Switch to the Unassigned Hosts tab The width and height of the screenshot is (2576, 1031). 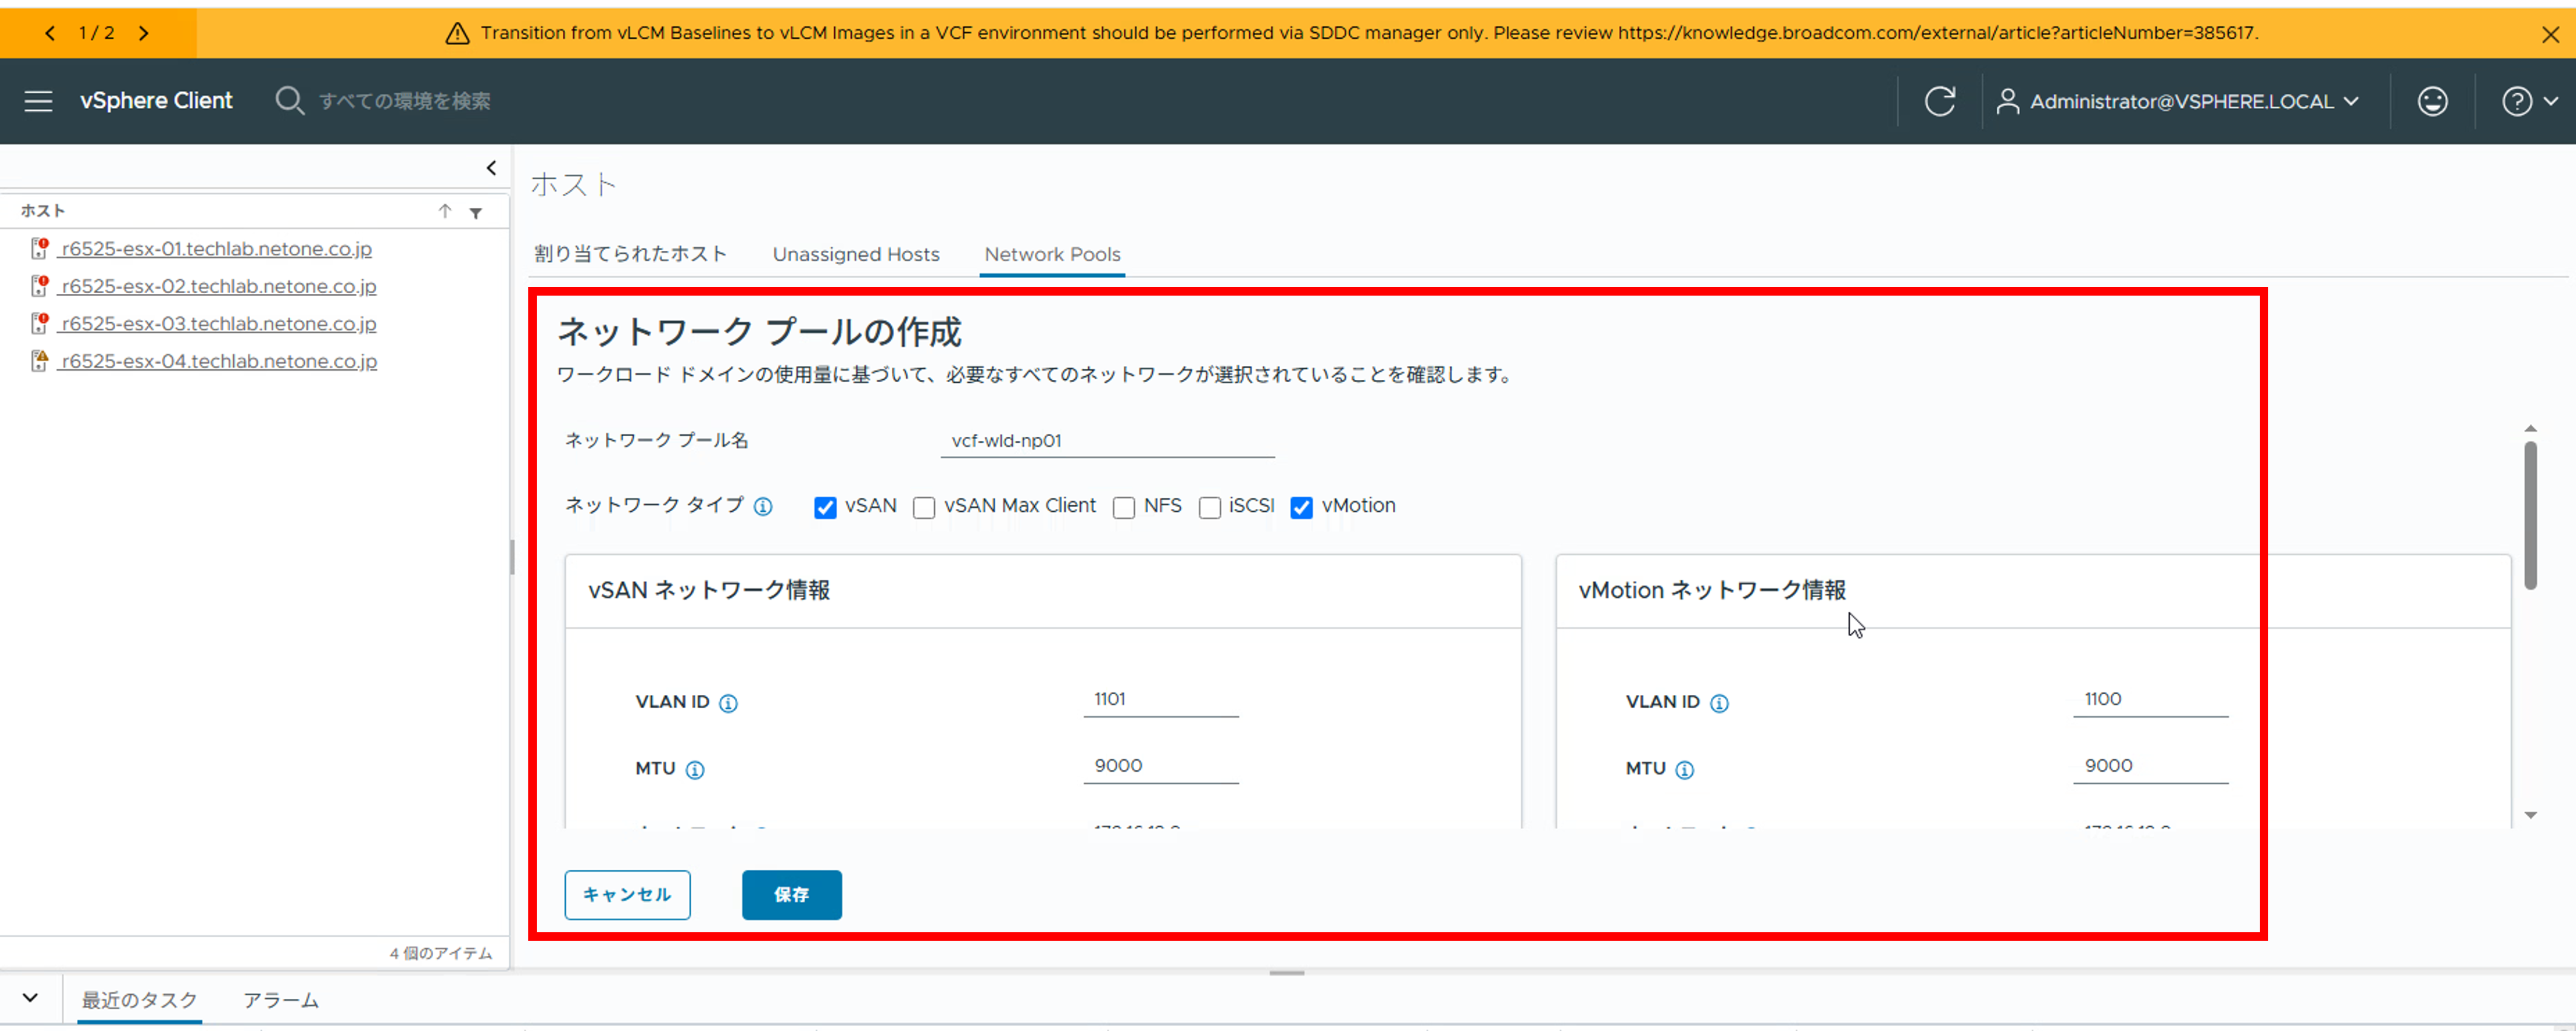pyautogui.click(x=855, y=254)
